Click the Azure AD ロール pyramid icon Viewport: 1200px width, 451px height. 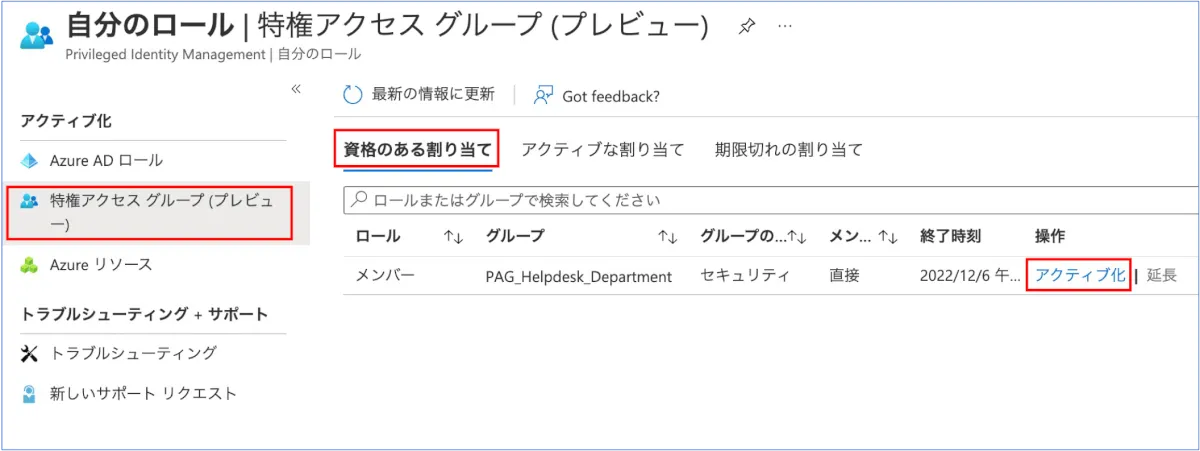point(30,161)
